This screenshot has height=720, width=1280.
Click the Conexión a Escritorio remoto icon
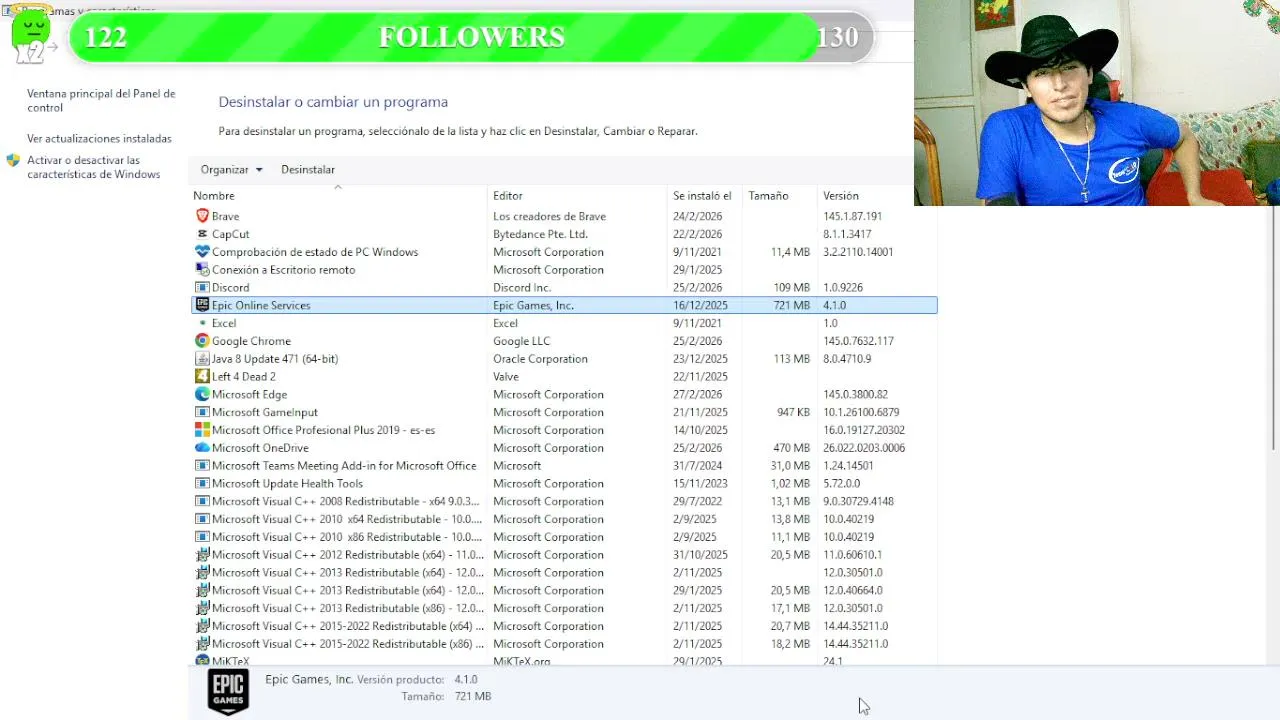pyautogui.click(x=202, y=270)
